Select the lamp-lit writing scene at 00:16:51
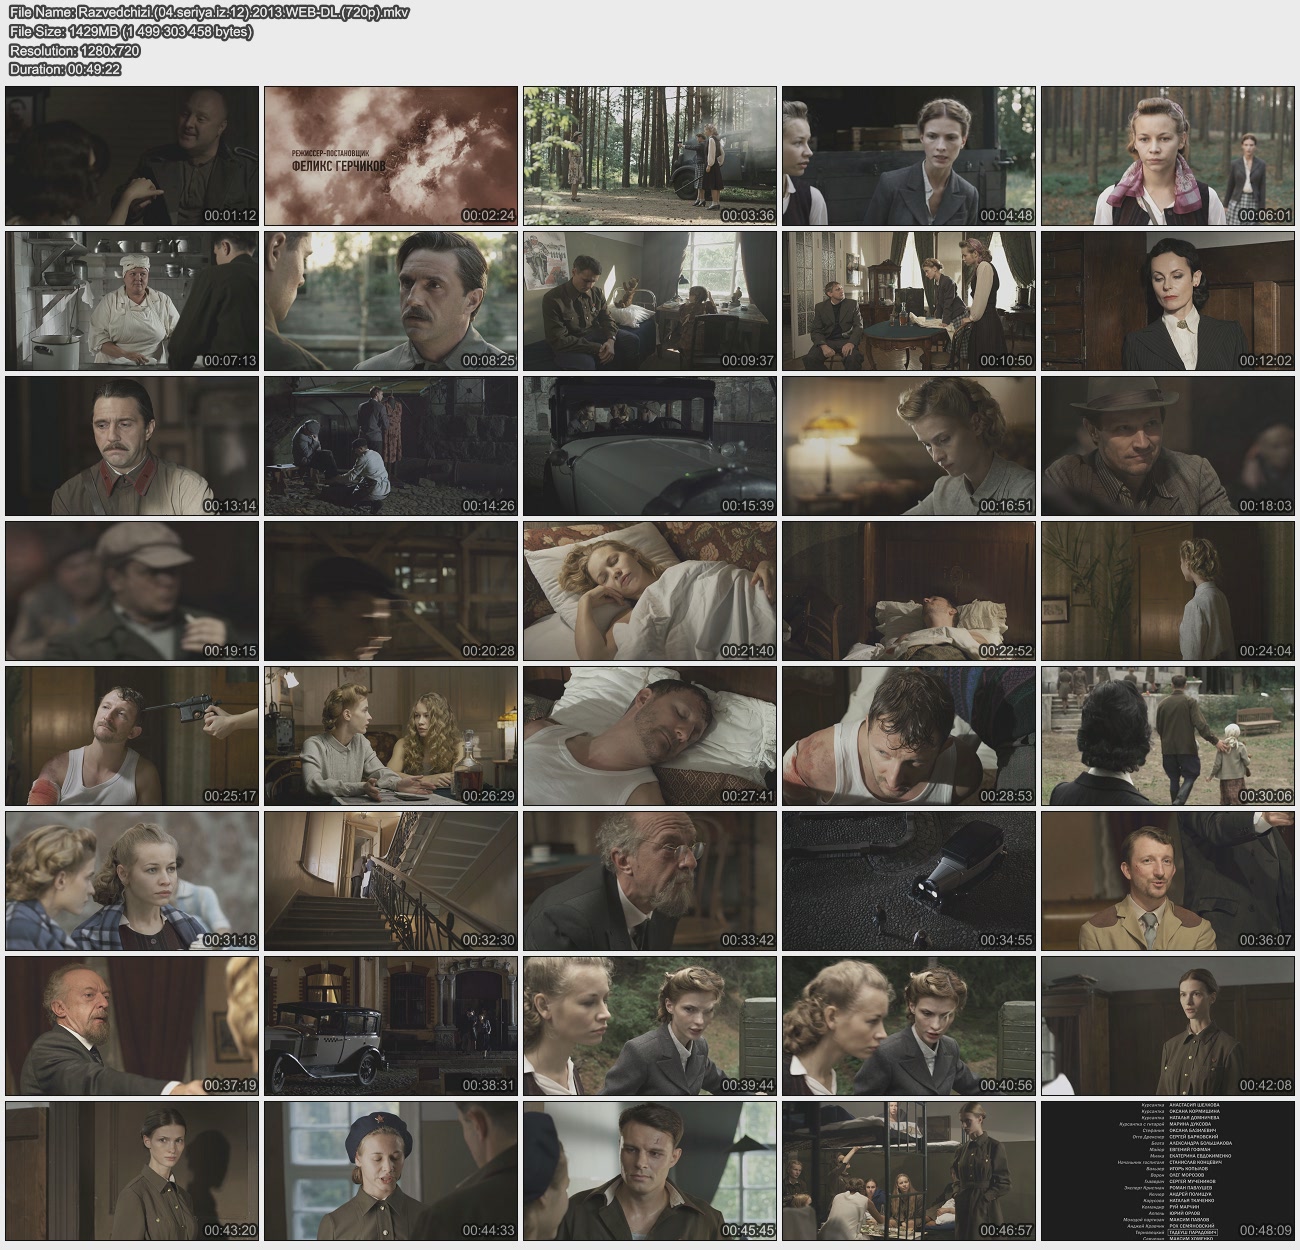The height and width of the screenshot is (1250, 1300). 909,446
